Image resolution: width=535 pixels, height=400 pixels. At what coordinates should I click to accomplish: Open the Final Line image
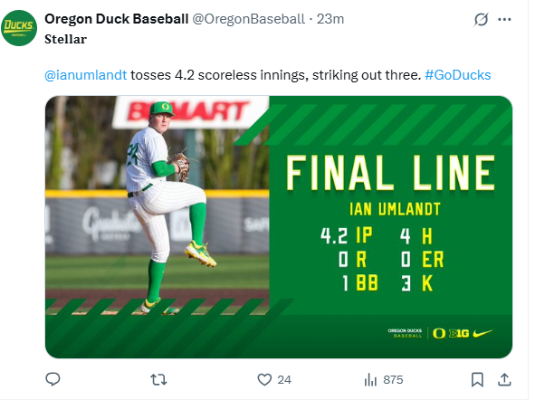[x=279, y=227]
